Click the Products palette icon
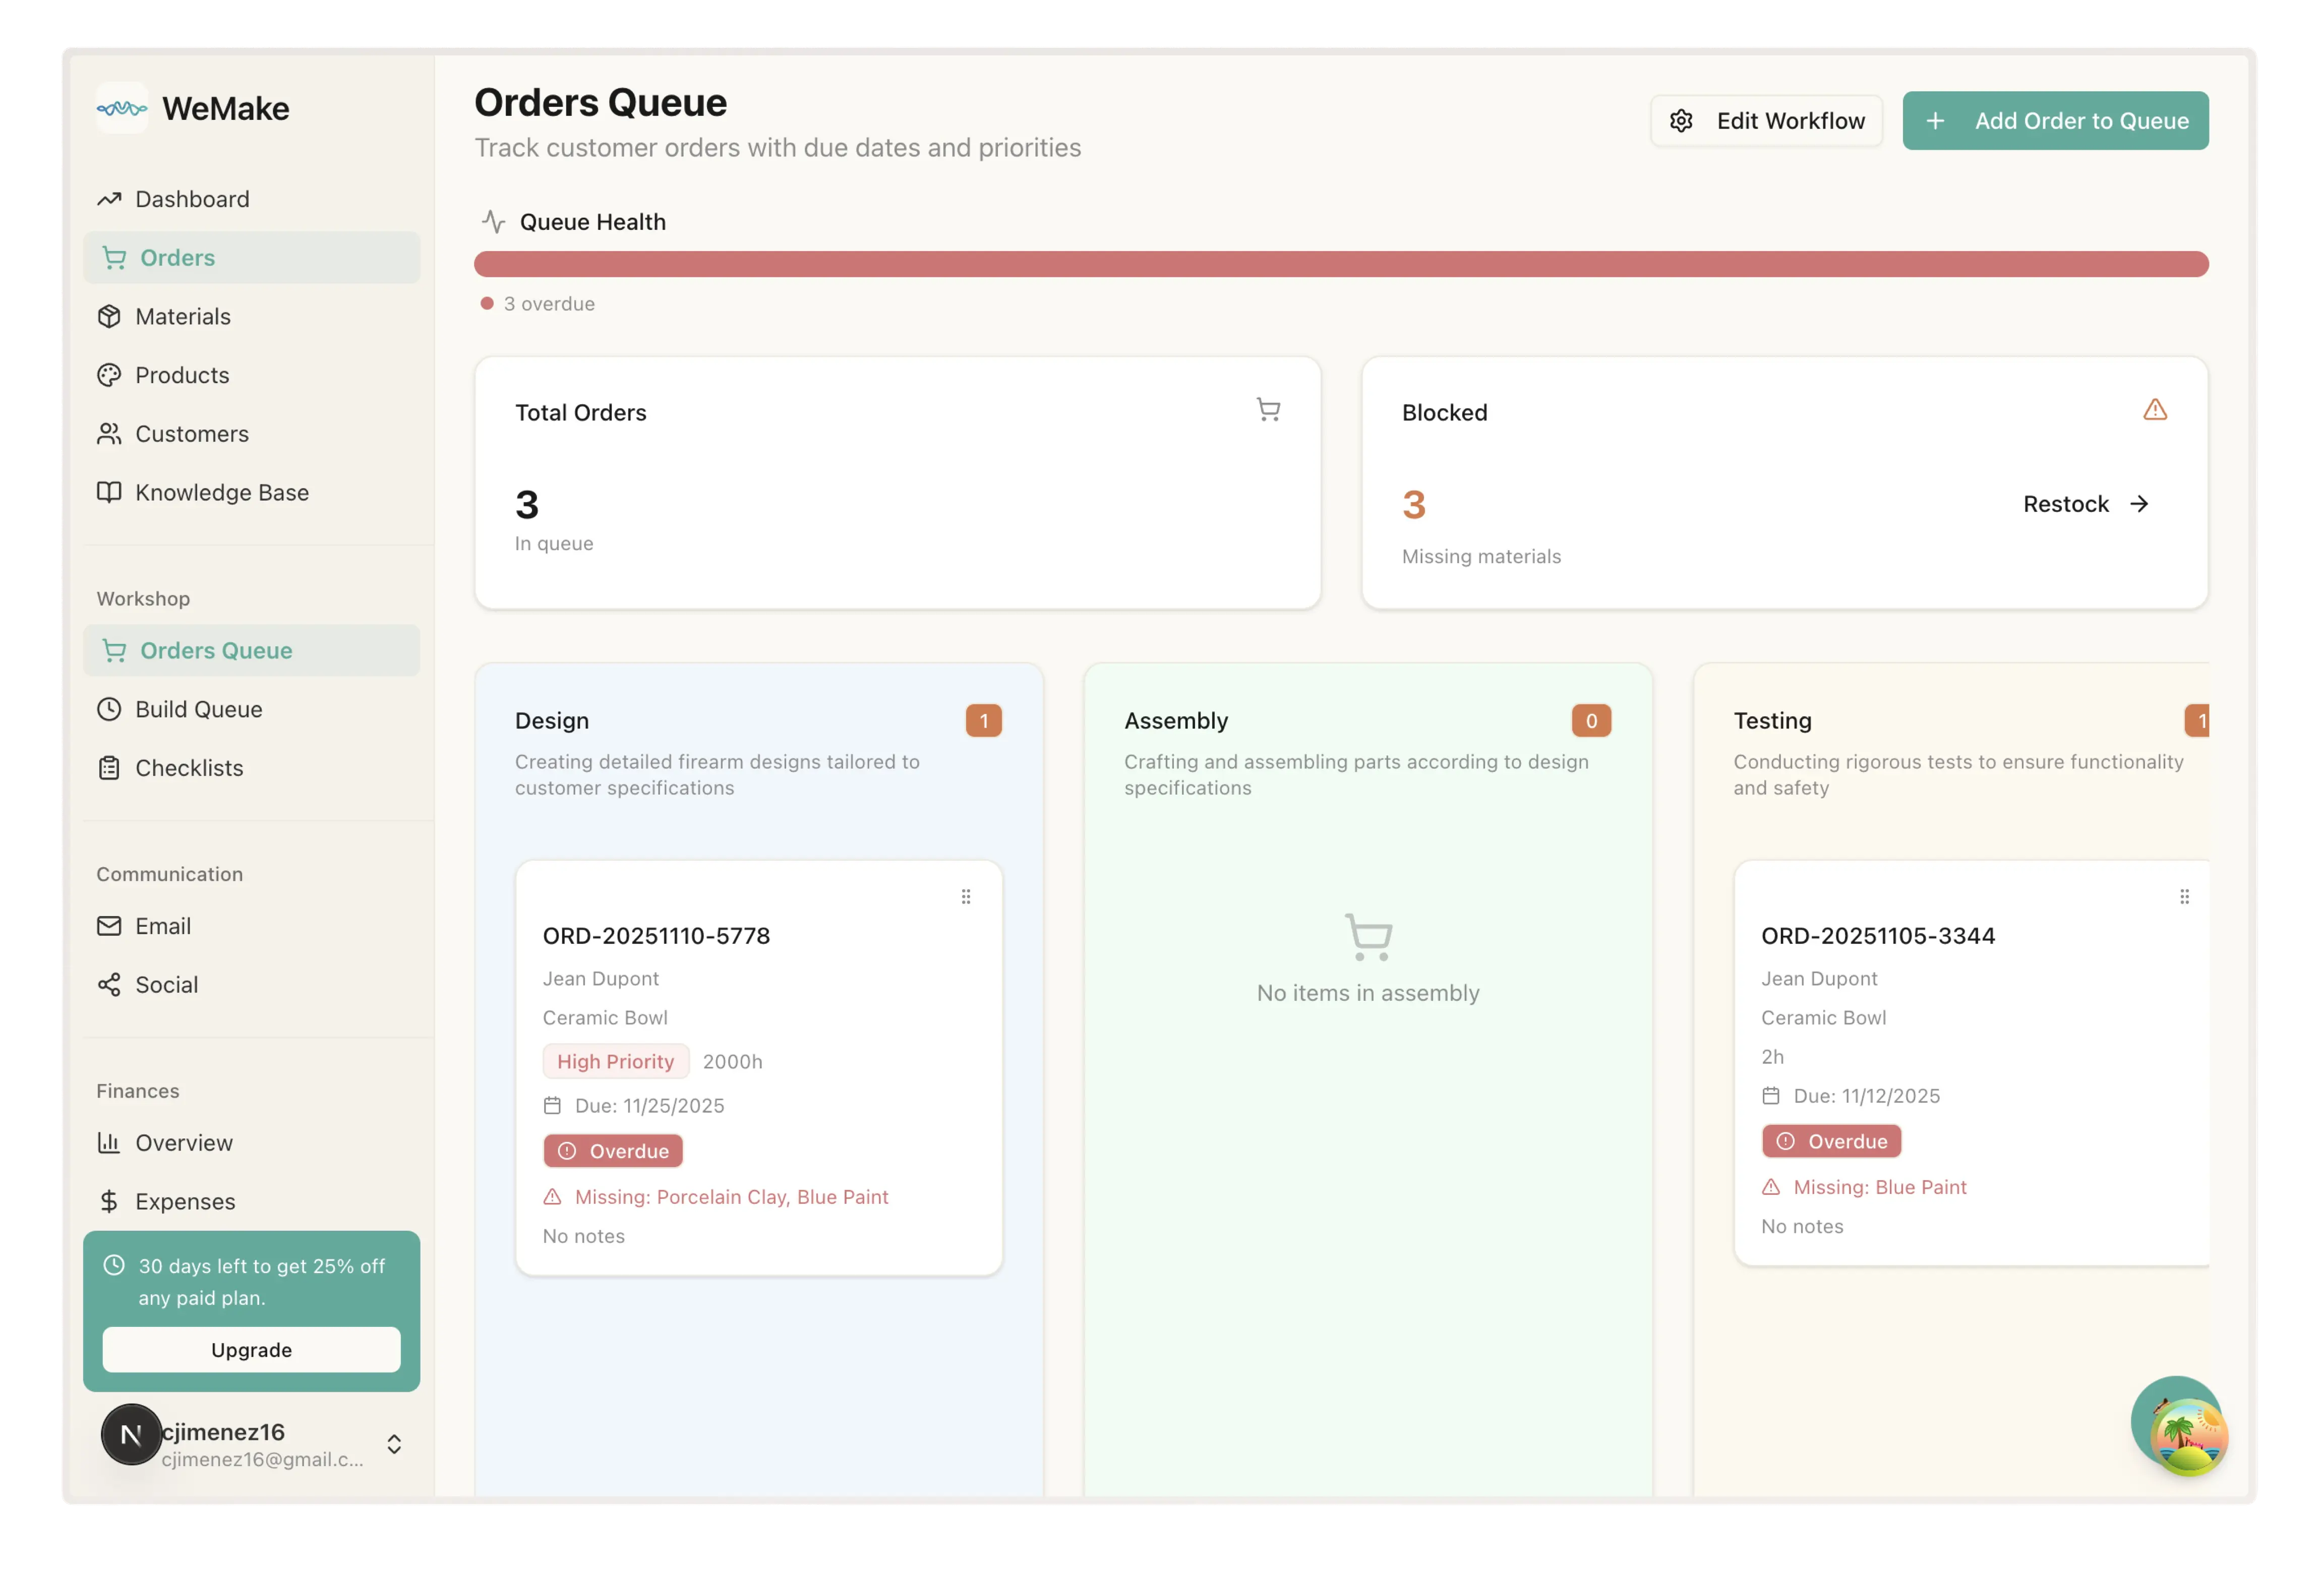This screenshot has width=2324, height=1574. [x=111, y=375]
